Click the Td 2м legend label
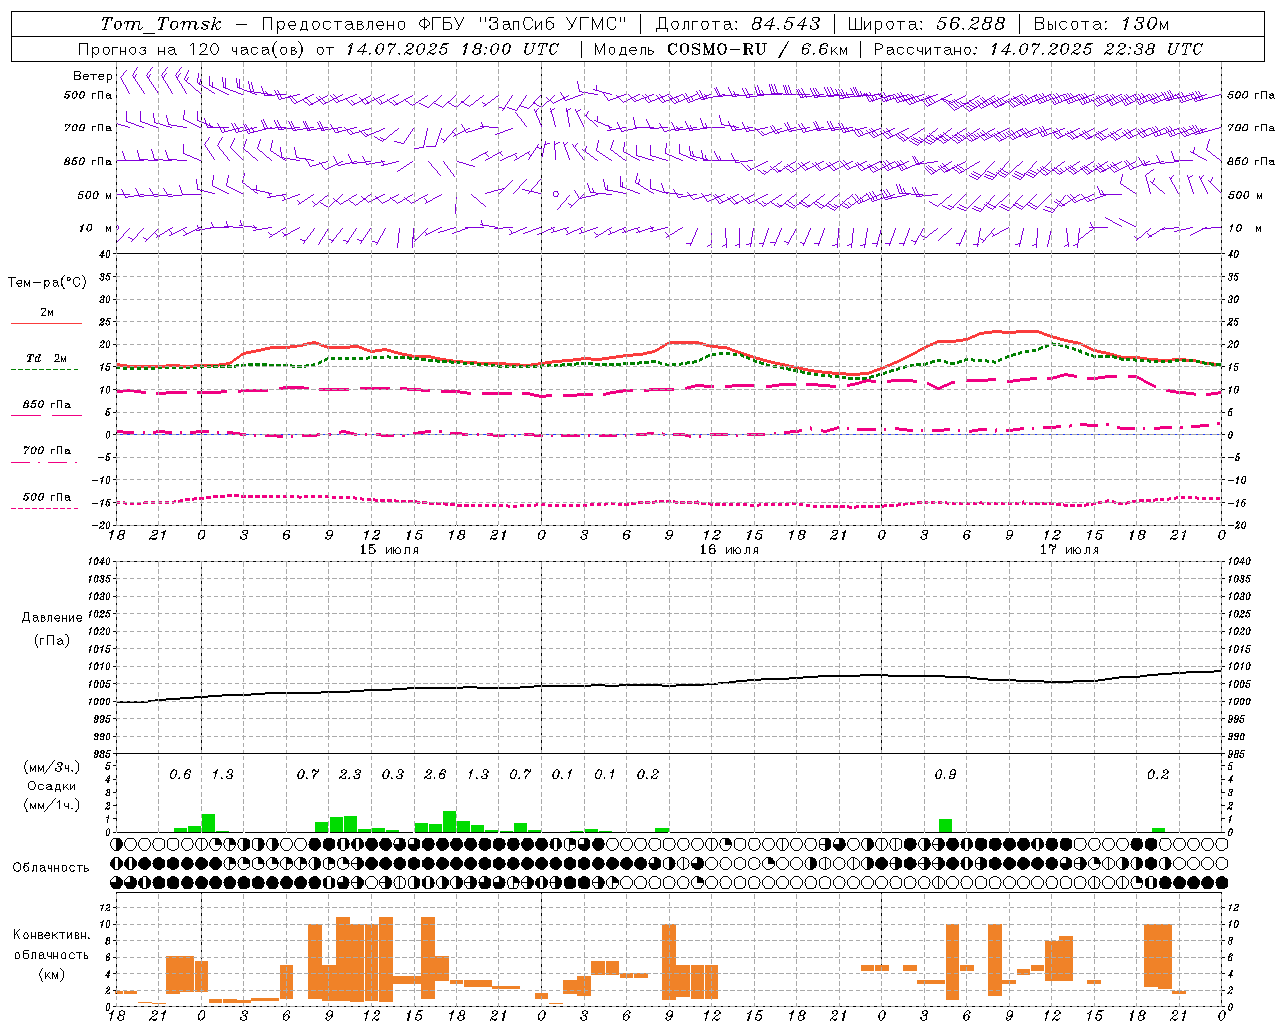The width and height of the screenshot is (1280, 1024). 47,358
